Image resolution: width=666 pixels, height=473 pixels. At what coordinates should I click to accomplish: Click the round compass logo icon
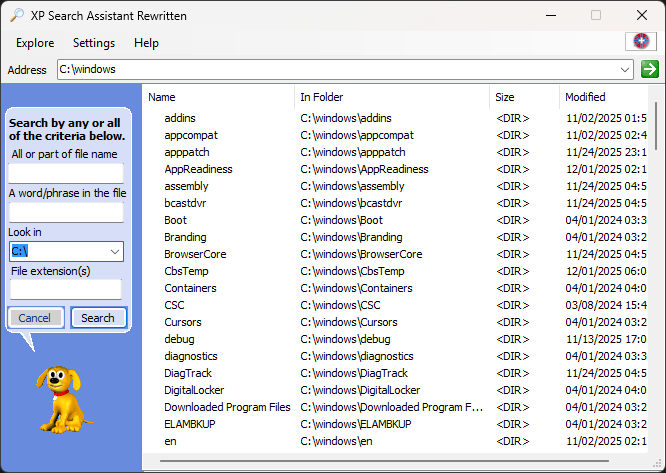[x=641, y=42]
